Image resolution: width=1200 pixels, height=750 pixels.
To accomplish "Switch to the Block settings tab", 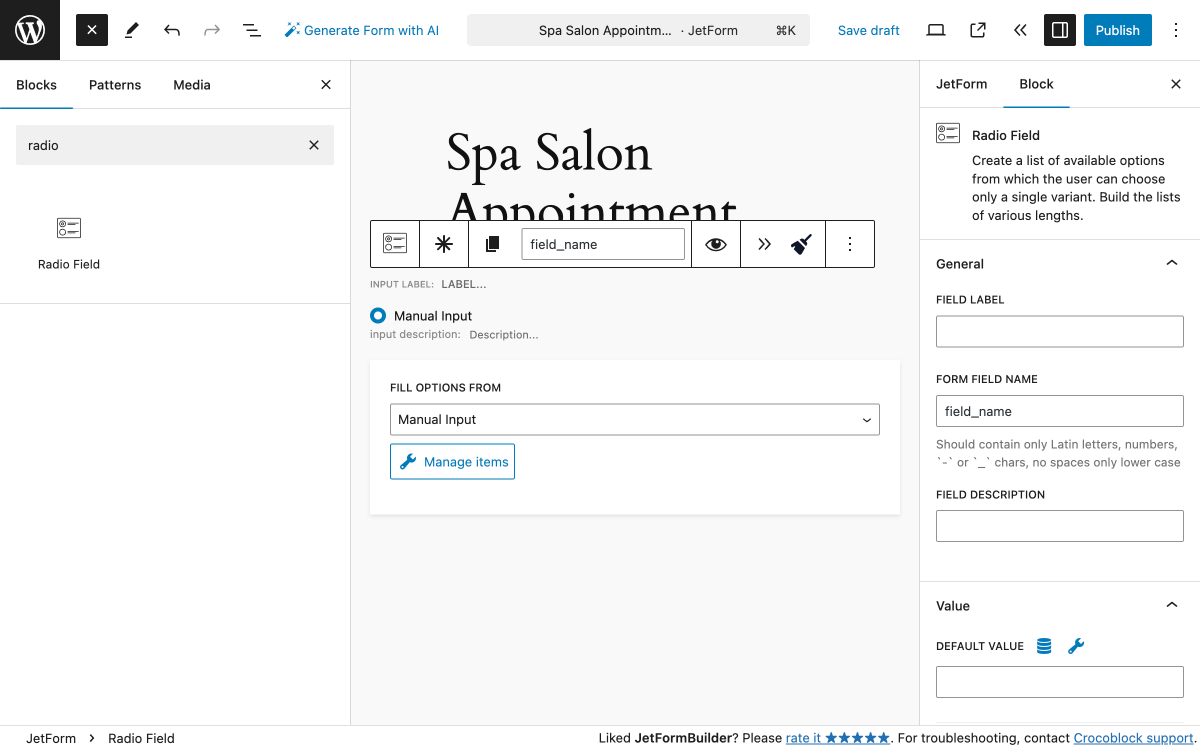I will pyautogui.click(x=1036, y=84).
